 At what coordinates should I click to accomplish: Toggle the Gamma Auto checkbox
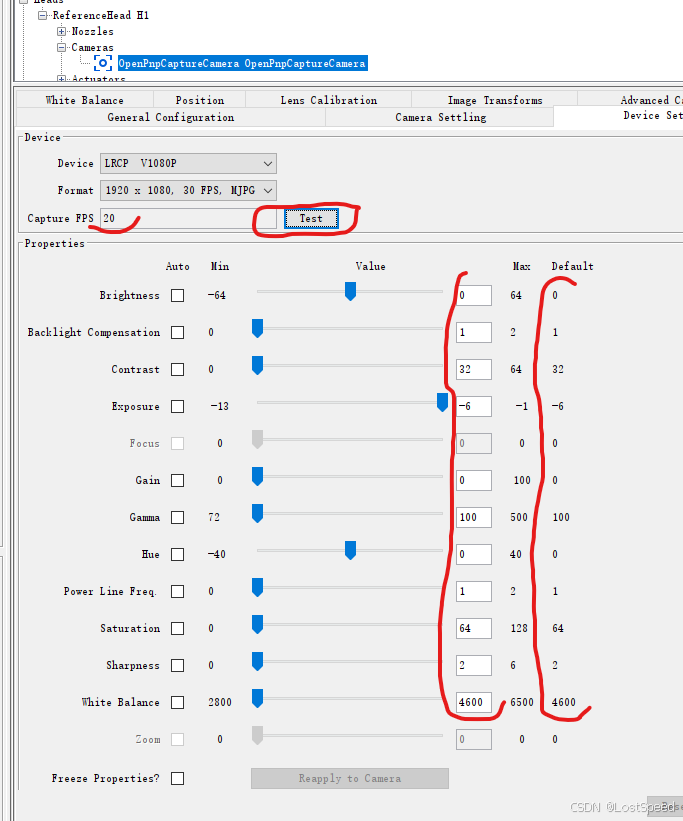(x=178, y=517)
